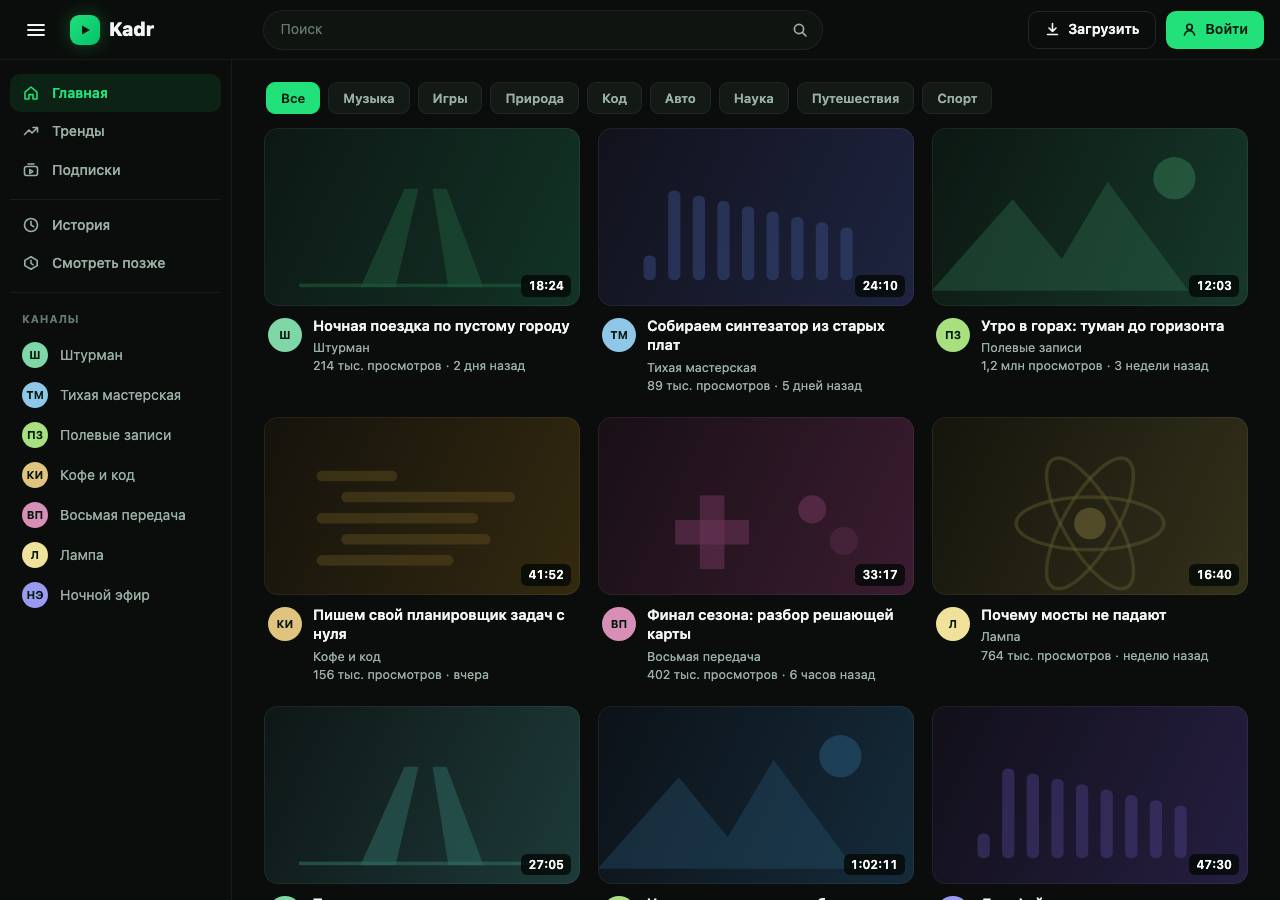1280x900 pixels.
Task: Play the 41:52 code lines thumbnail
Action: click(422, 506)
